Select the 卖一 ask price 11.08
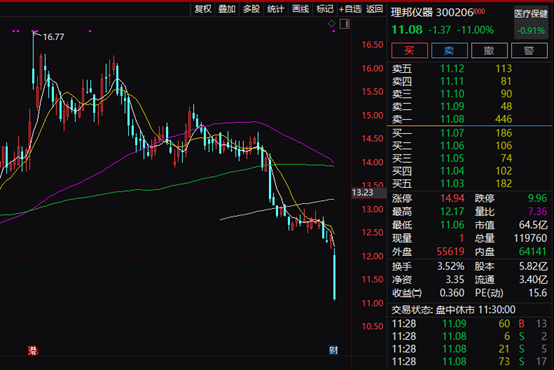Viewport: 554px width, 370px height. click(x=452, y=119)
